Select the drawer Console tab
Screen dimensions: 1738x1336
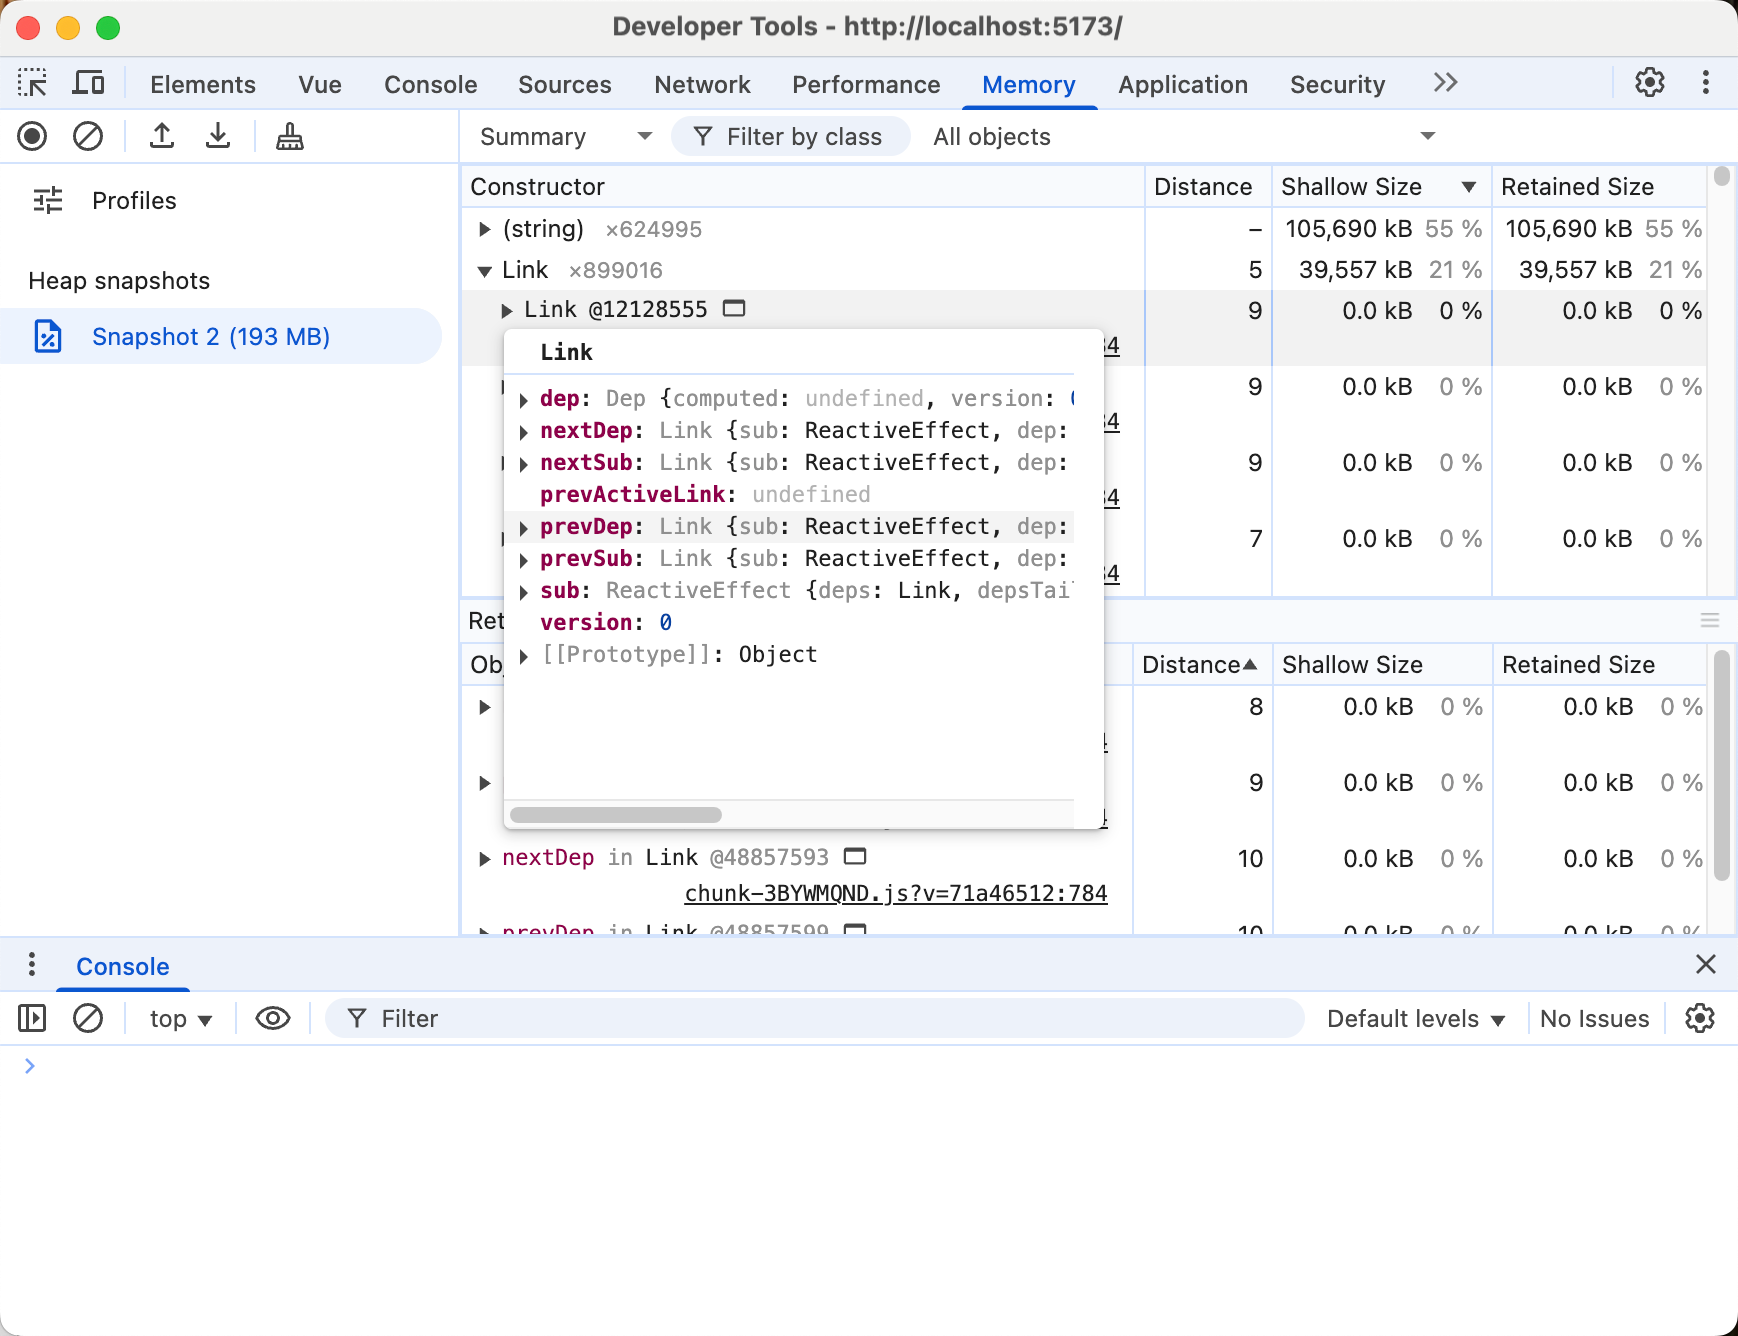(x=123, y=966)
